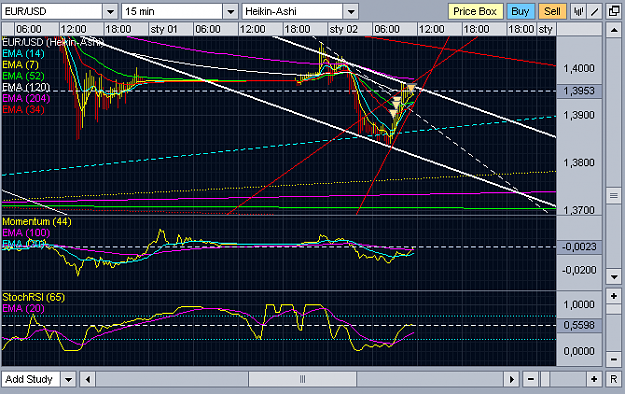Viewport: 625px width, 394px height.
Task: Click the -0,0023 momentum value
Action: (579, 247)
